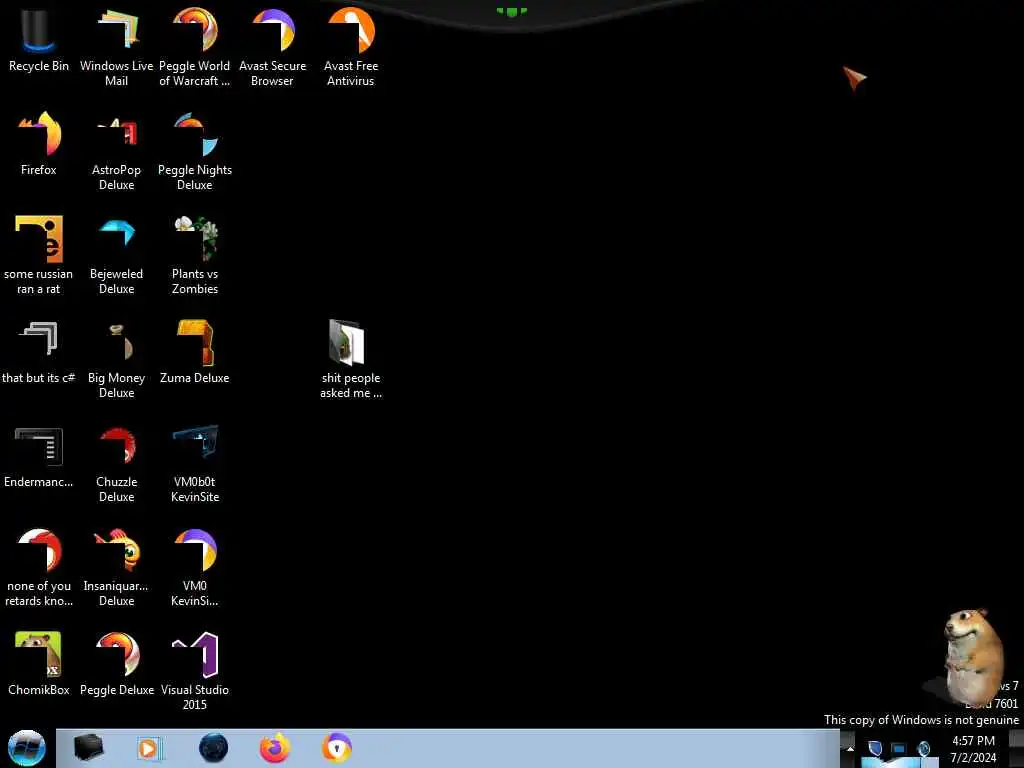The image size is (1024, 768).
Task: Expand the hidden system tray icons arrow
Action: tap(850, 748)
